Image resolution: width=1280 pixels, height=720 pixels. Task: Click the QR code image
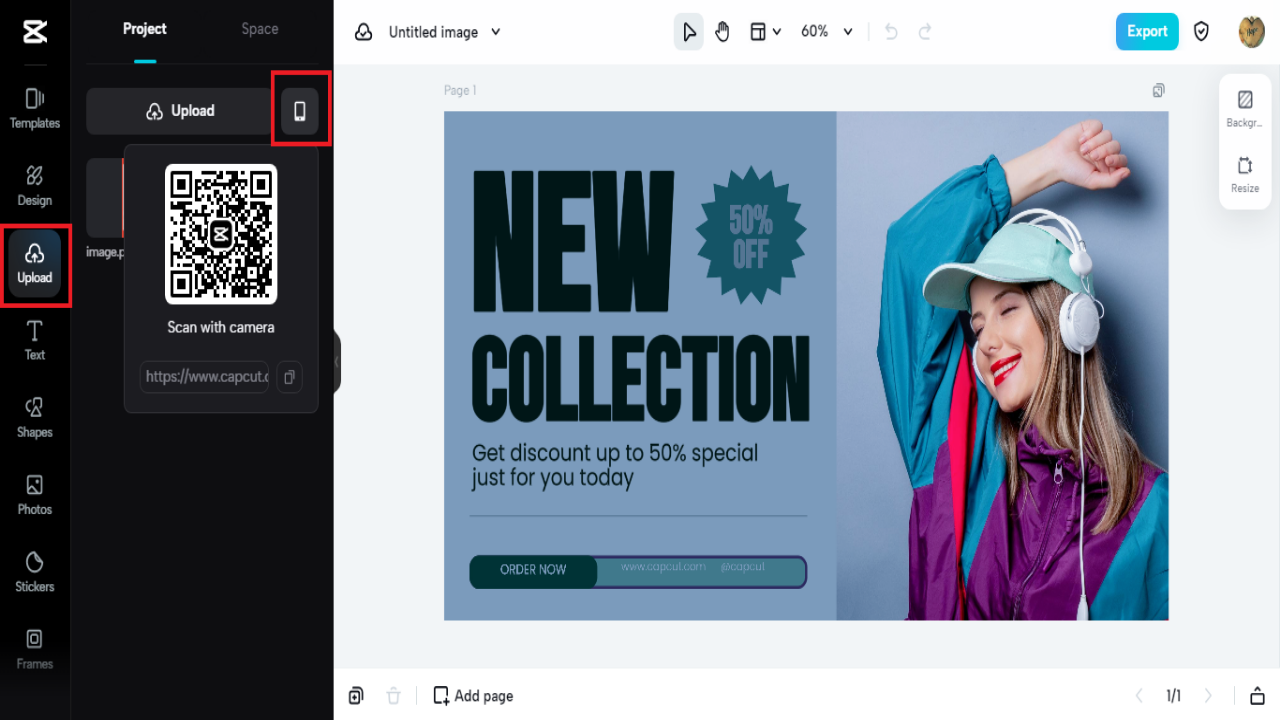click(221, 234)
